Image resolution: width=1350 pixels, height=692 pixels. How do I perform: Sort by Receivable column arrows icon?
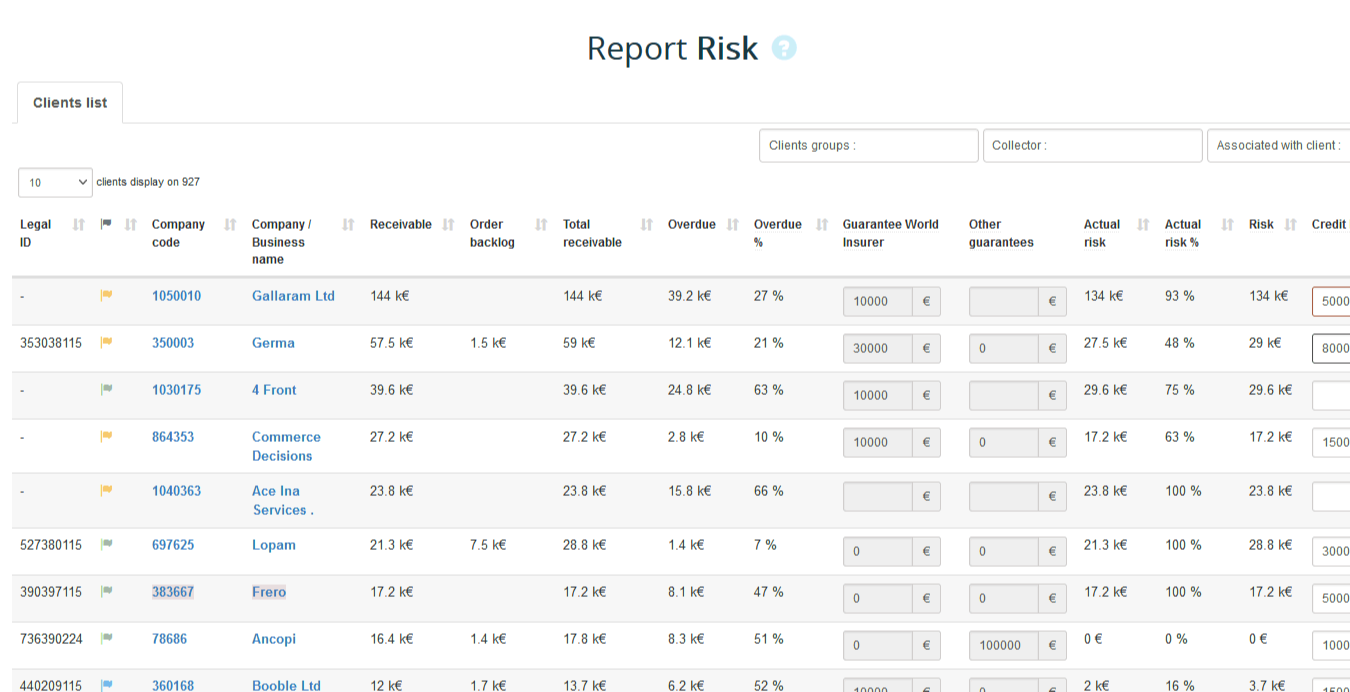(448, 225)
